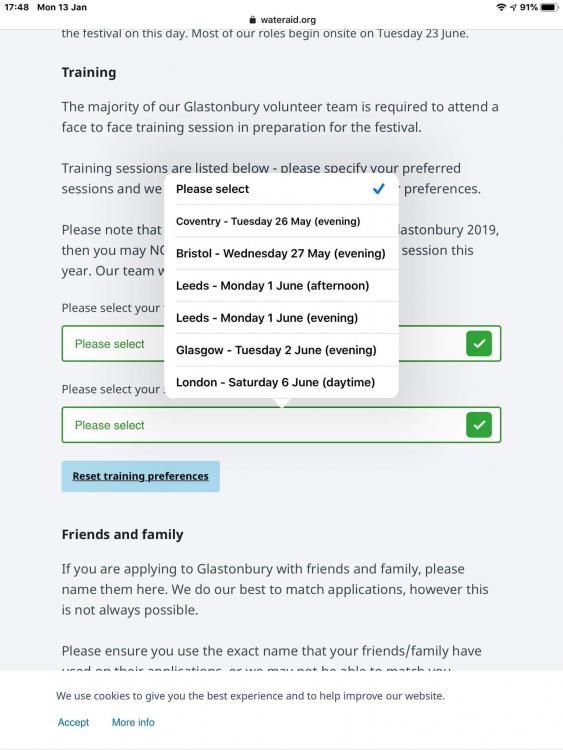Tap the blue checkmark beside Please select

pos(378,189)
